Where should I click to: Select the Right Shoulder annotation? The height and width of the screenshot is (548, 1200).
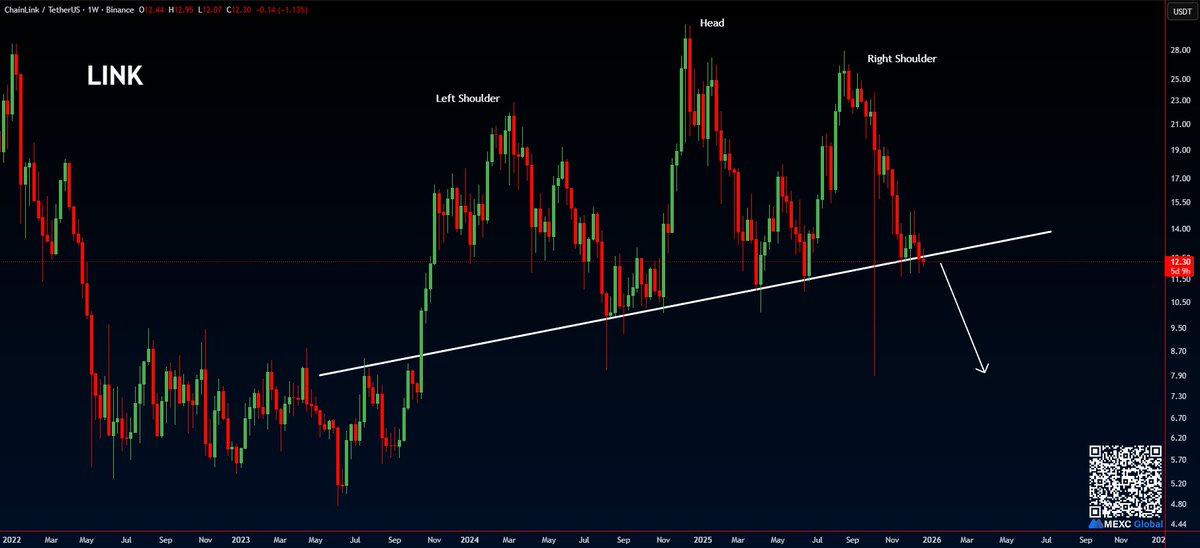point(902,59)
